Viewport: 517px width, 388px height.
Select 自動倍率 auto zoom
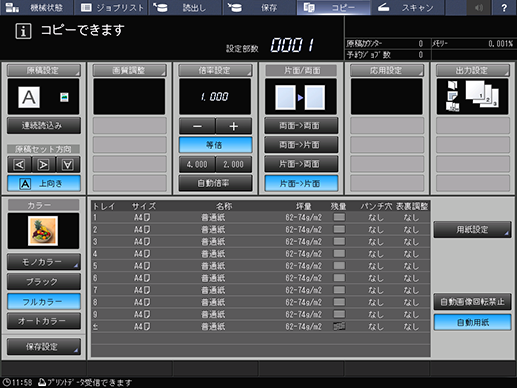(215, 183)
